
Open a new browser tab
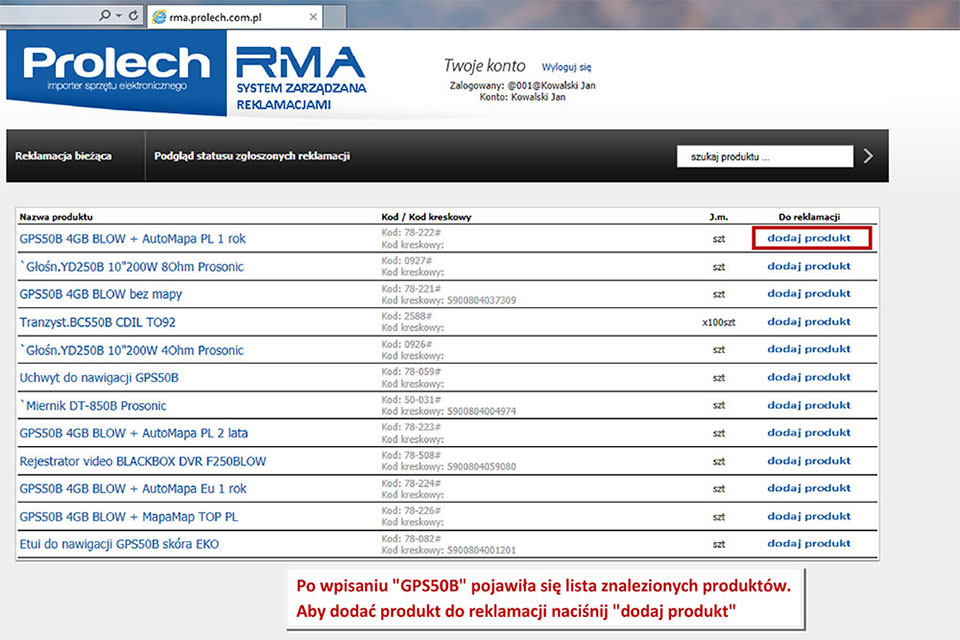[x=334, y=17]
